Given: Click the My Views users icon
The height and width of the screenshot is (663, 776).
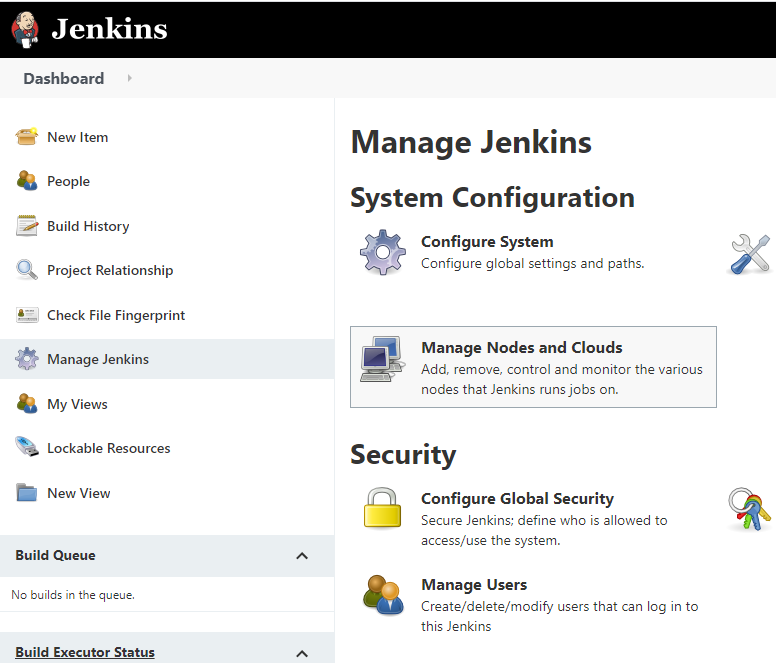Looking at the screenshot, I should point(27,404).
